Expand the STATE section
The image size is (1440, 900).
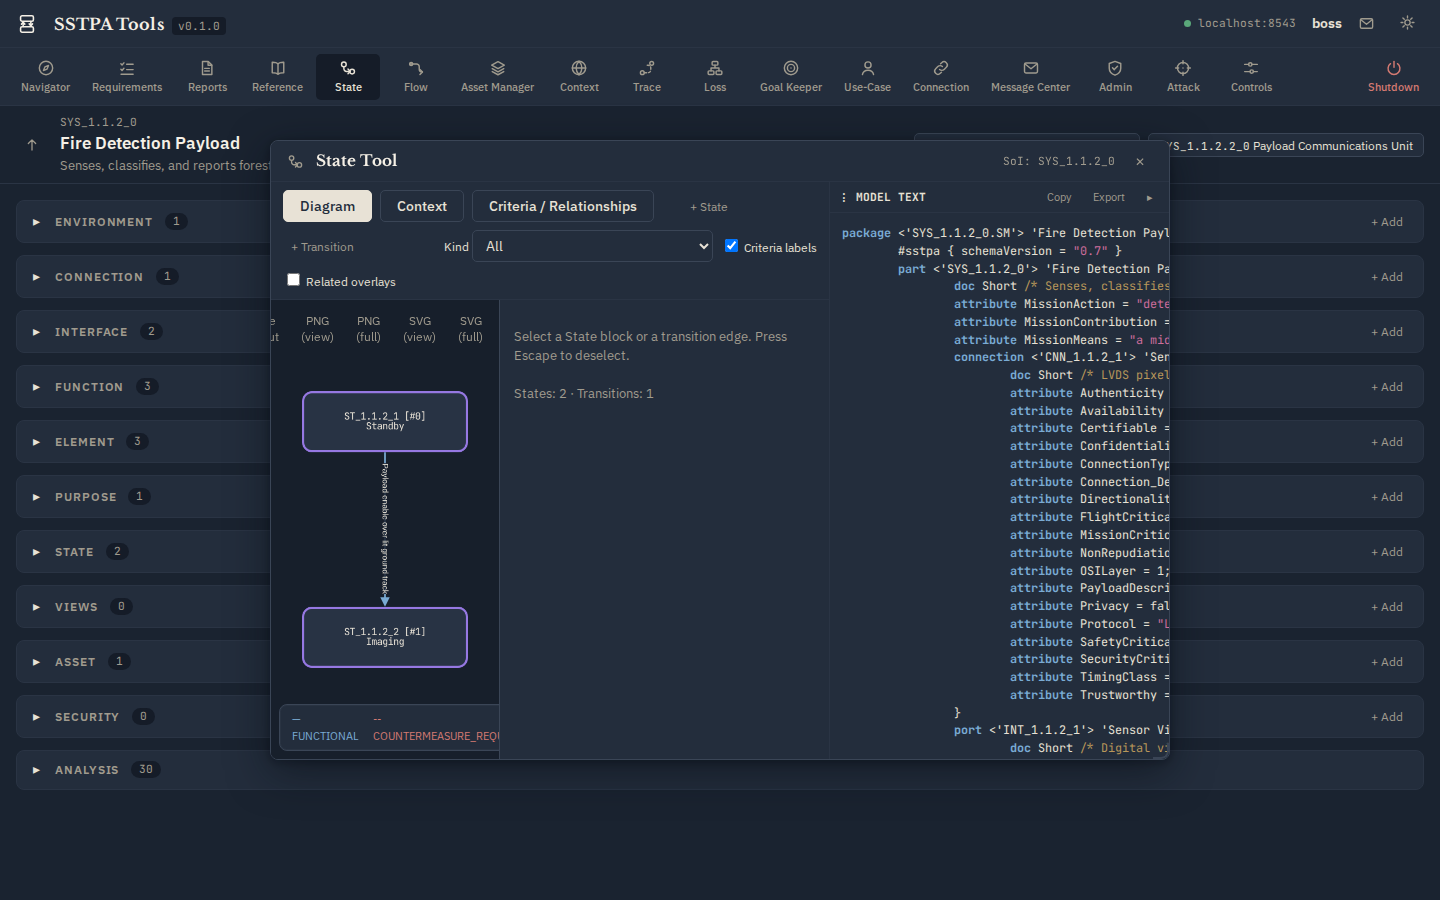pos(36,552)
